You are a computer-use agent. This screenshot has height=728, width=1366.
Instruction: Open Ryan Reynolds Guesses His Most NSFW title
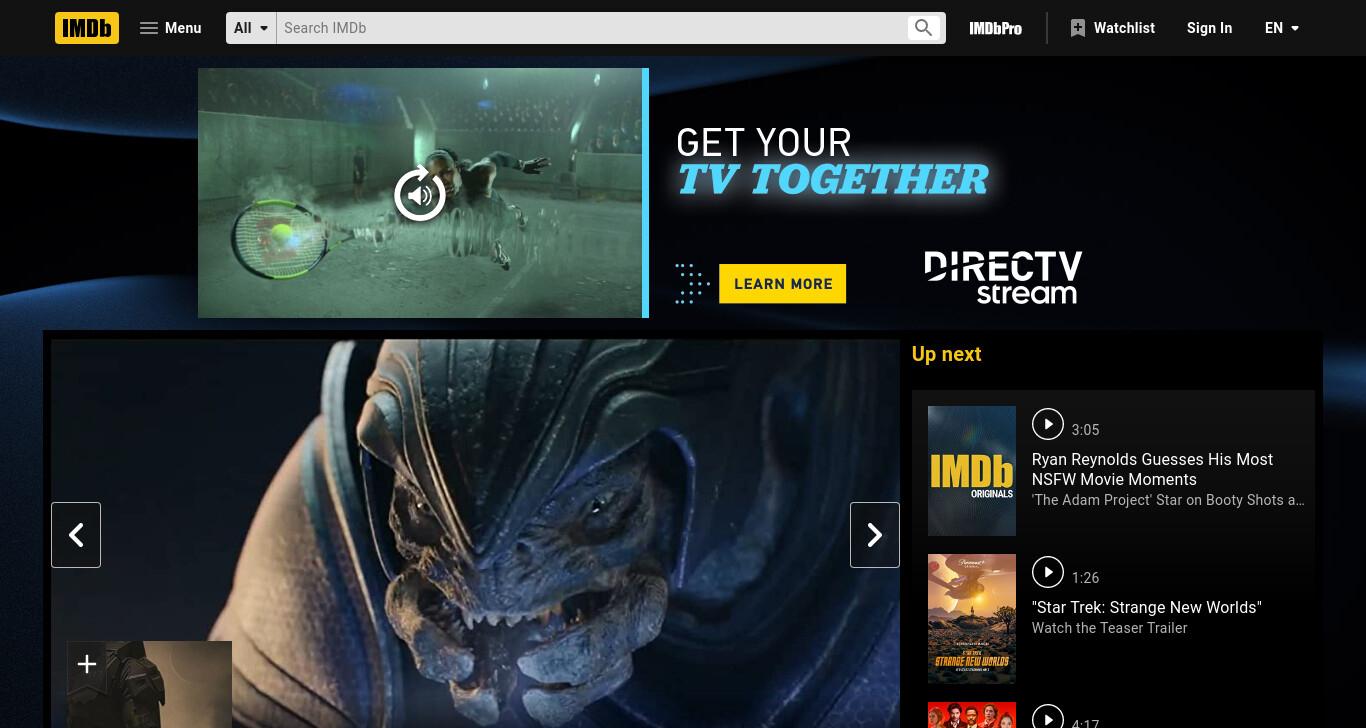[1152, 469]
